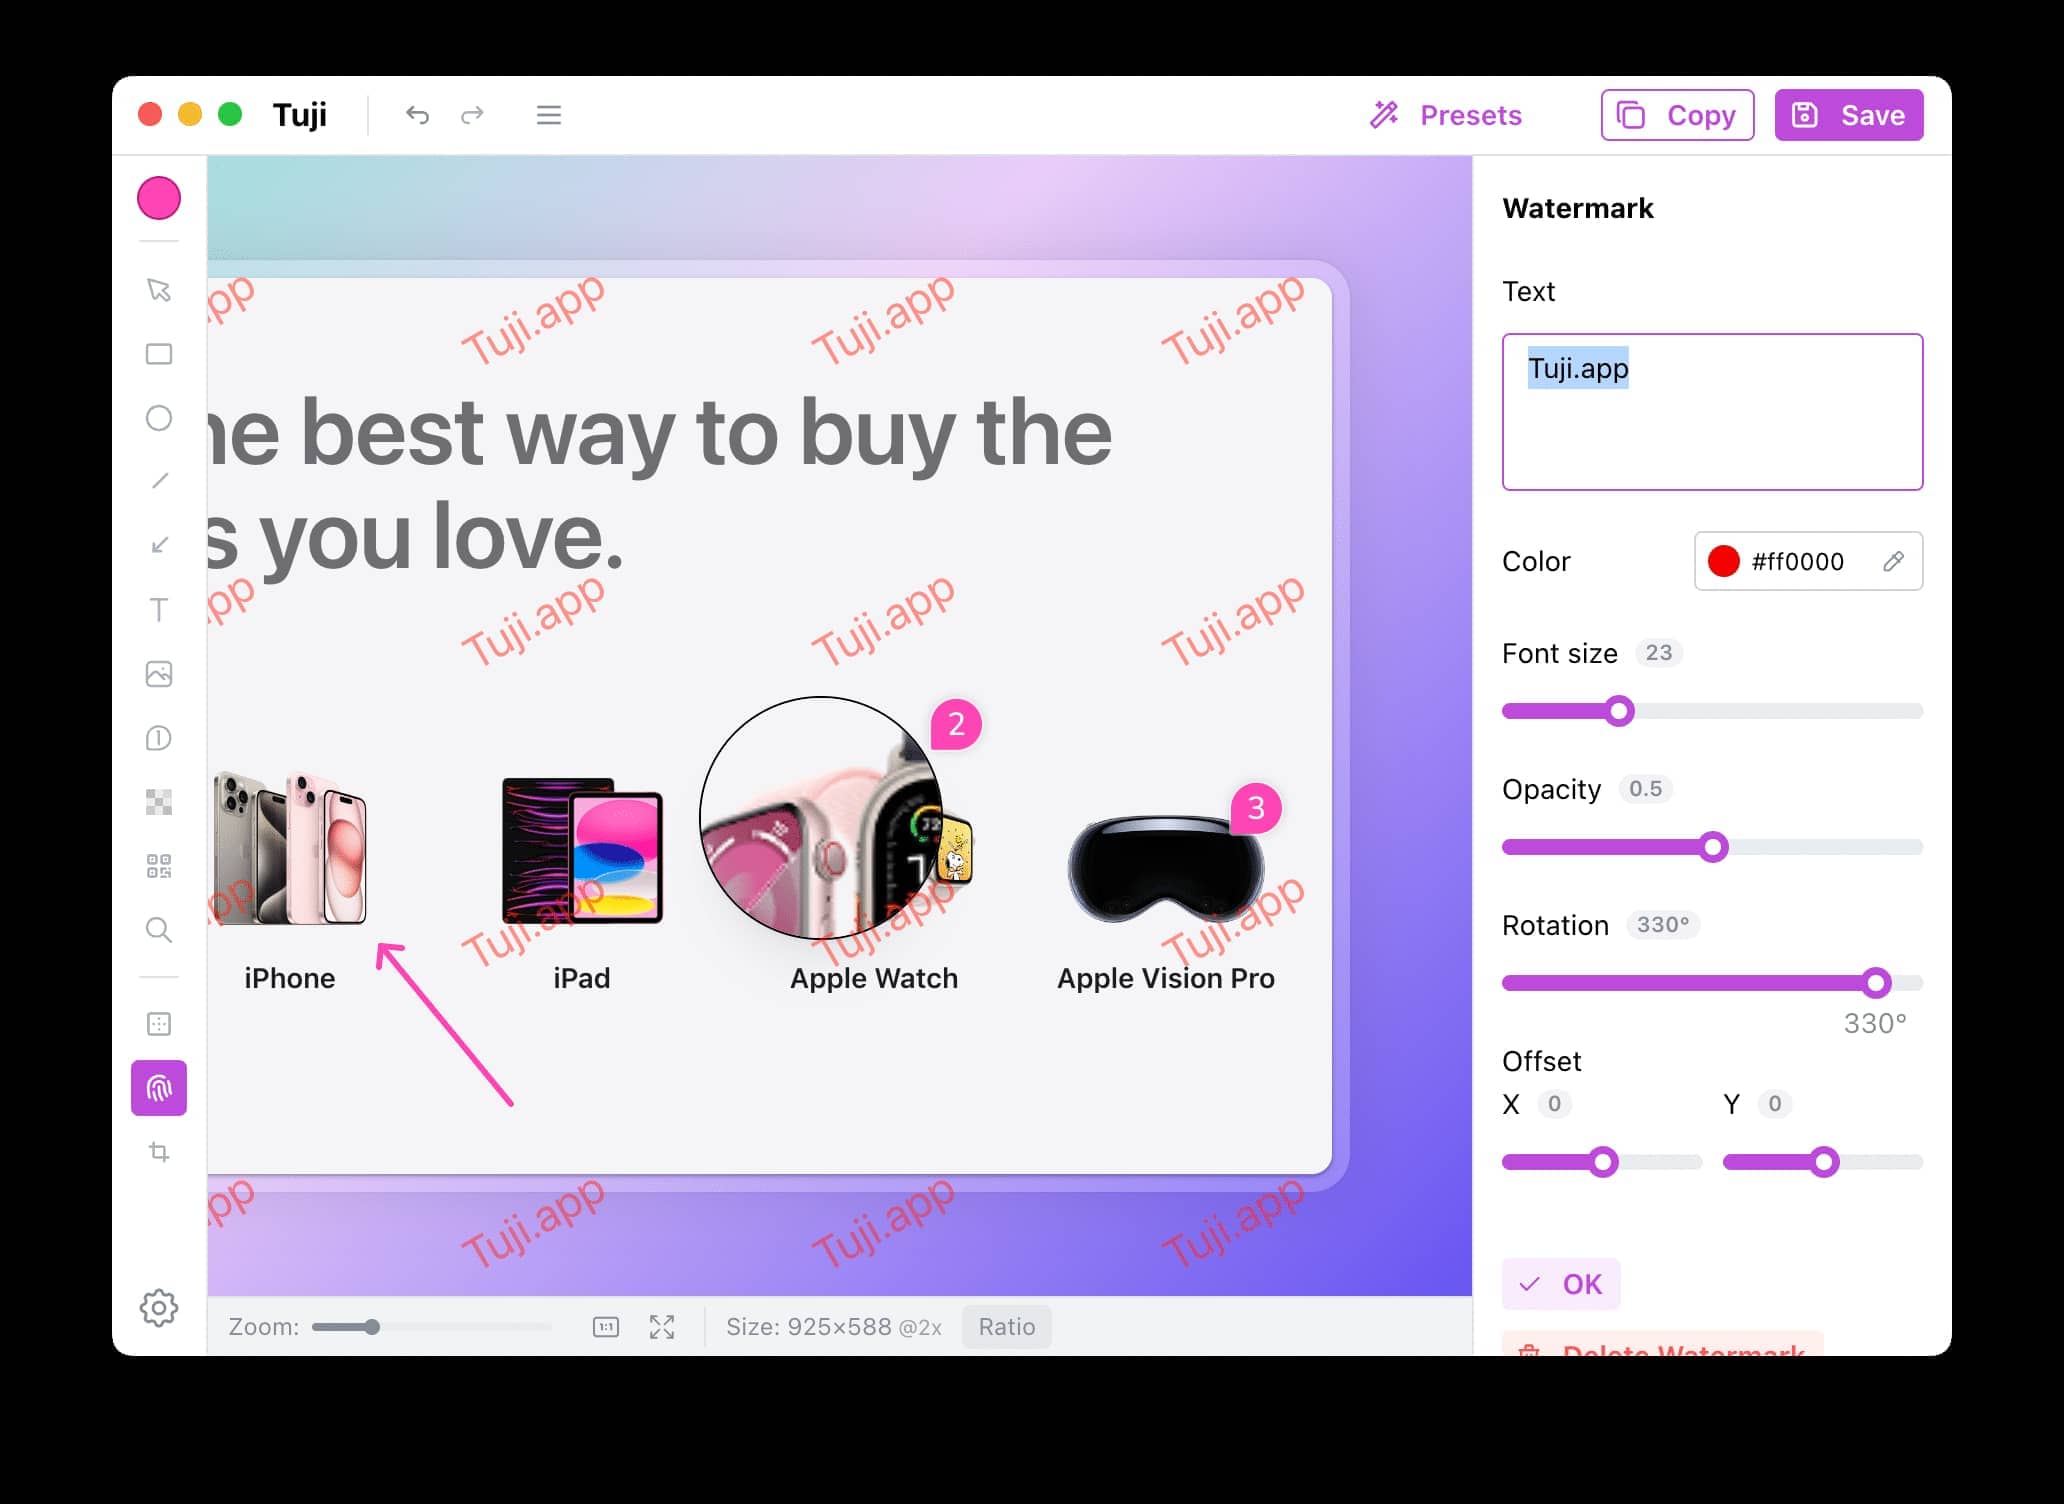Select the Ellipse shape tool
This screenshot has height=1504, width=2064.
159,418
